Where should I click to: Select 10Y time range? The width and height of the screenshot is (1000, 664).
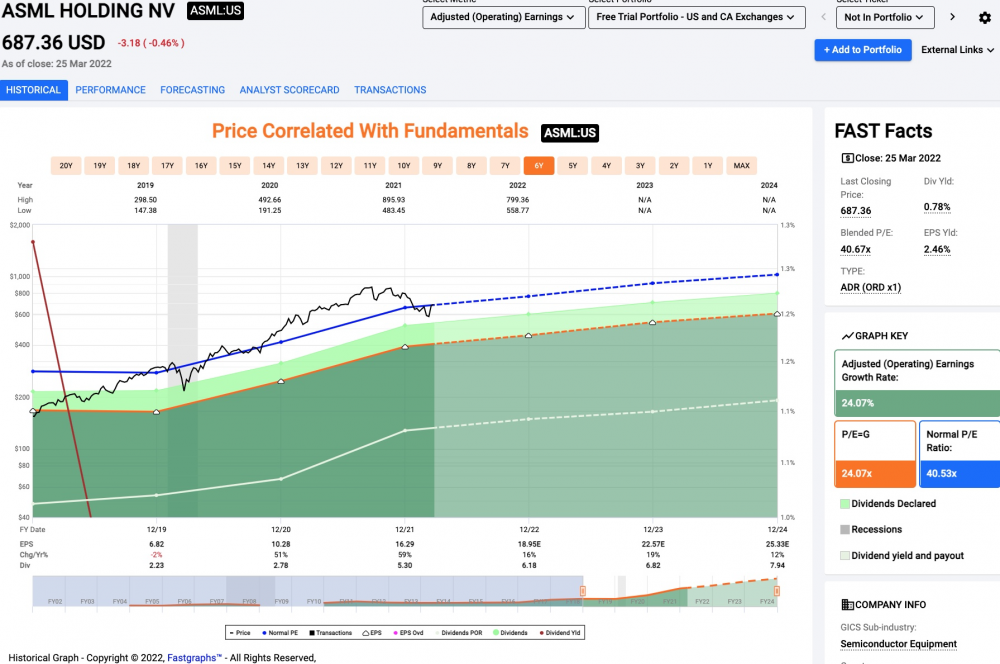(404, 166)
